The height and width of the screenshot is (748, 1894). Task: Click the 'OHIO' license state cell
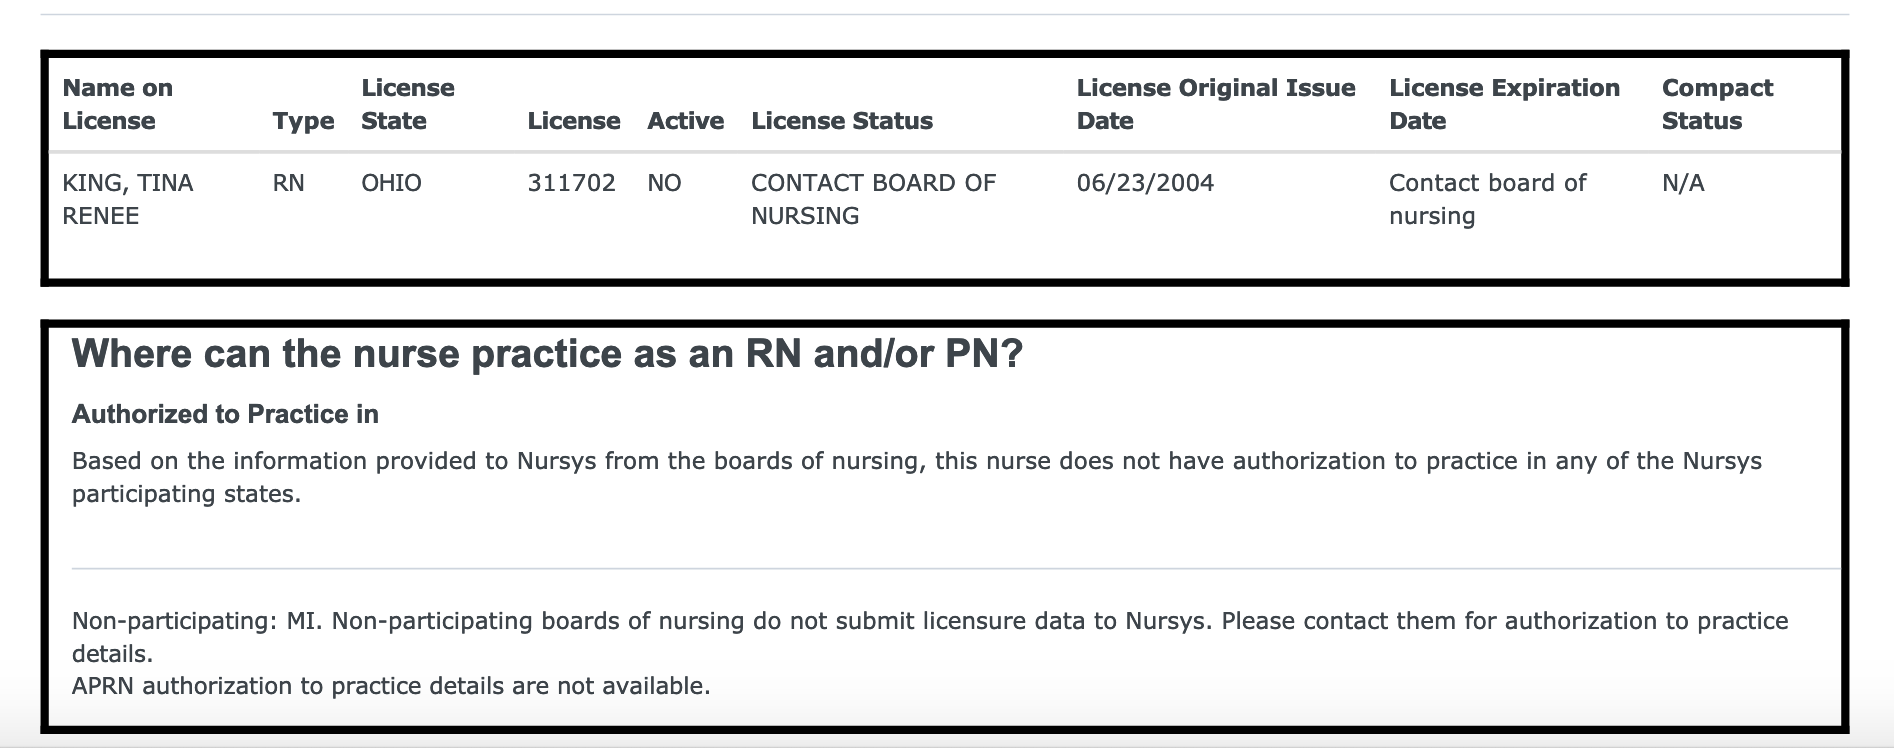391,183
